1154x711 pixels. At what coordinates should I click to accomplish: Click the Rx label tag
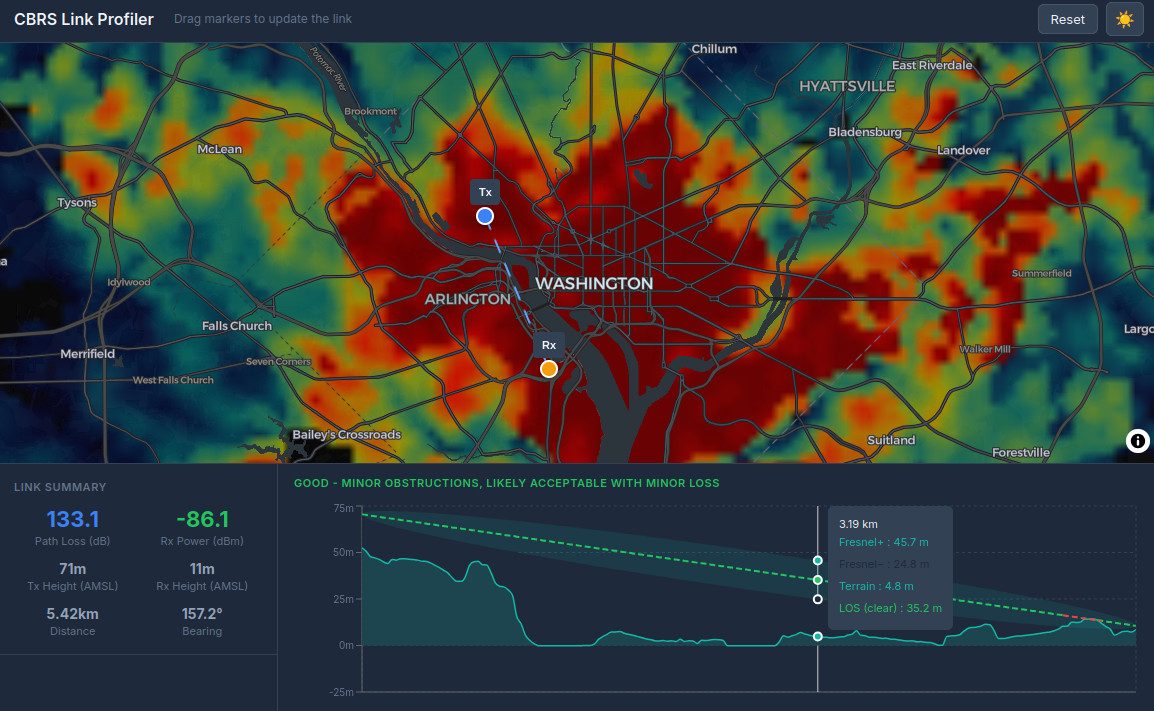point(548,345)
